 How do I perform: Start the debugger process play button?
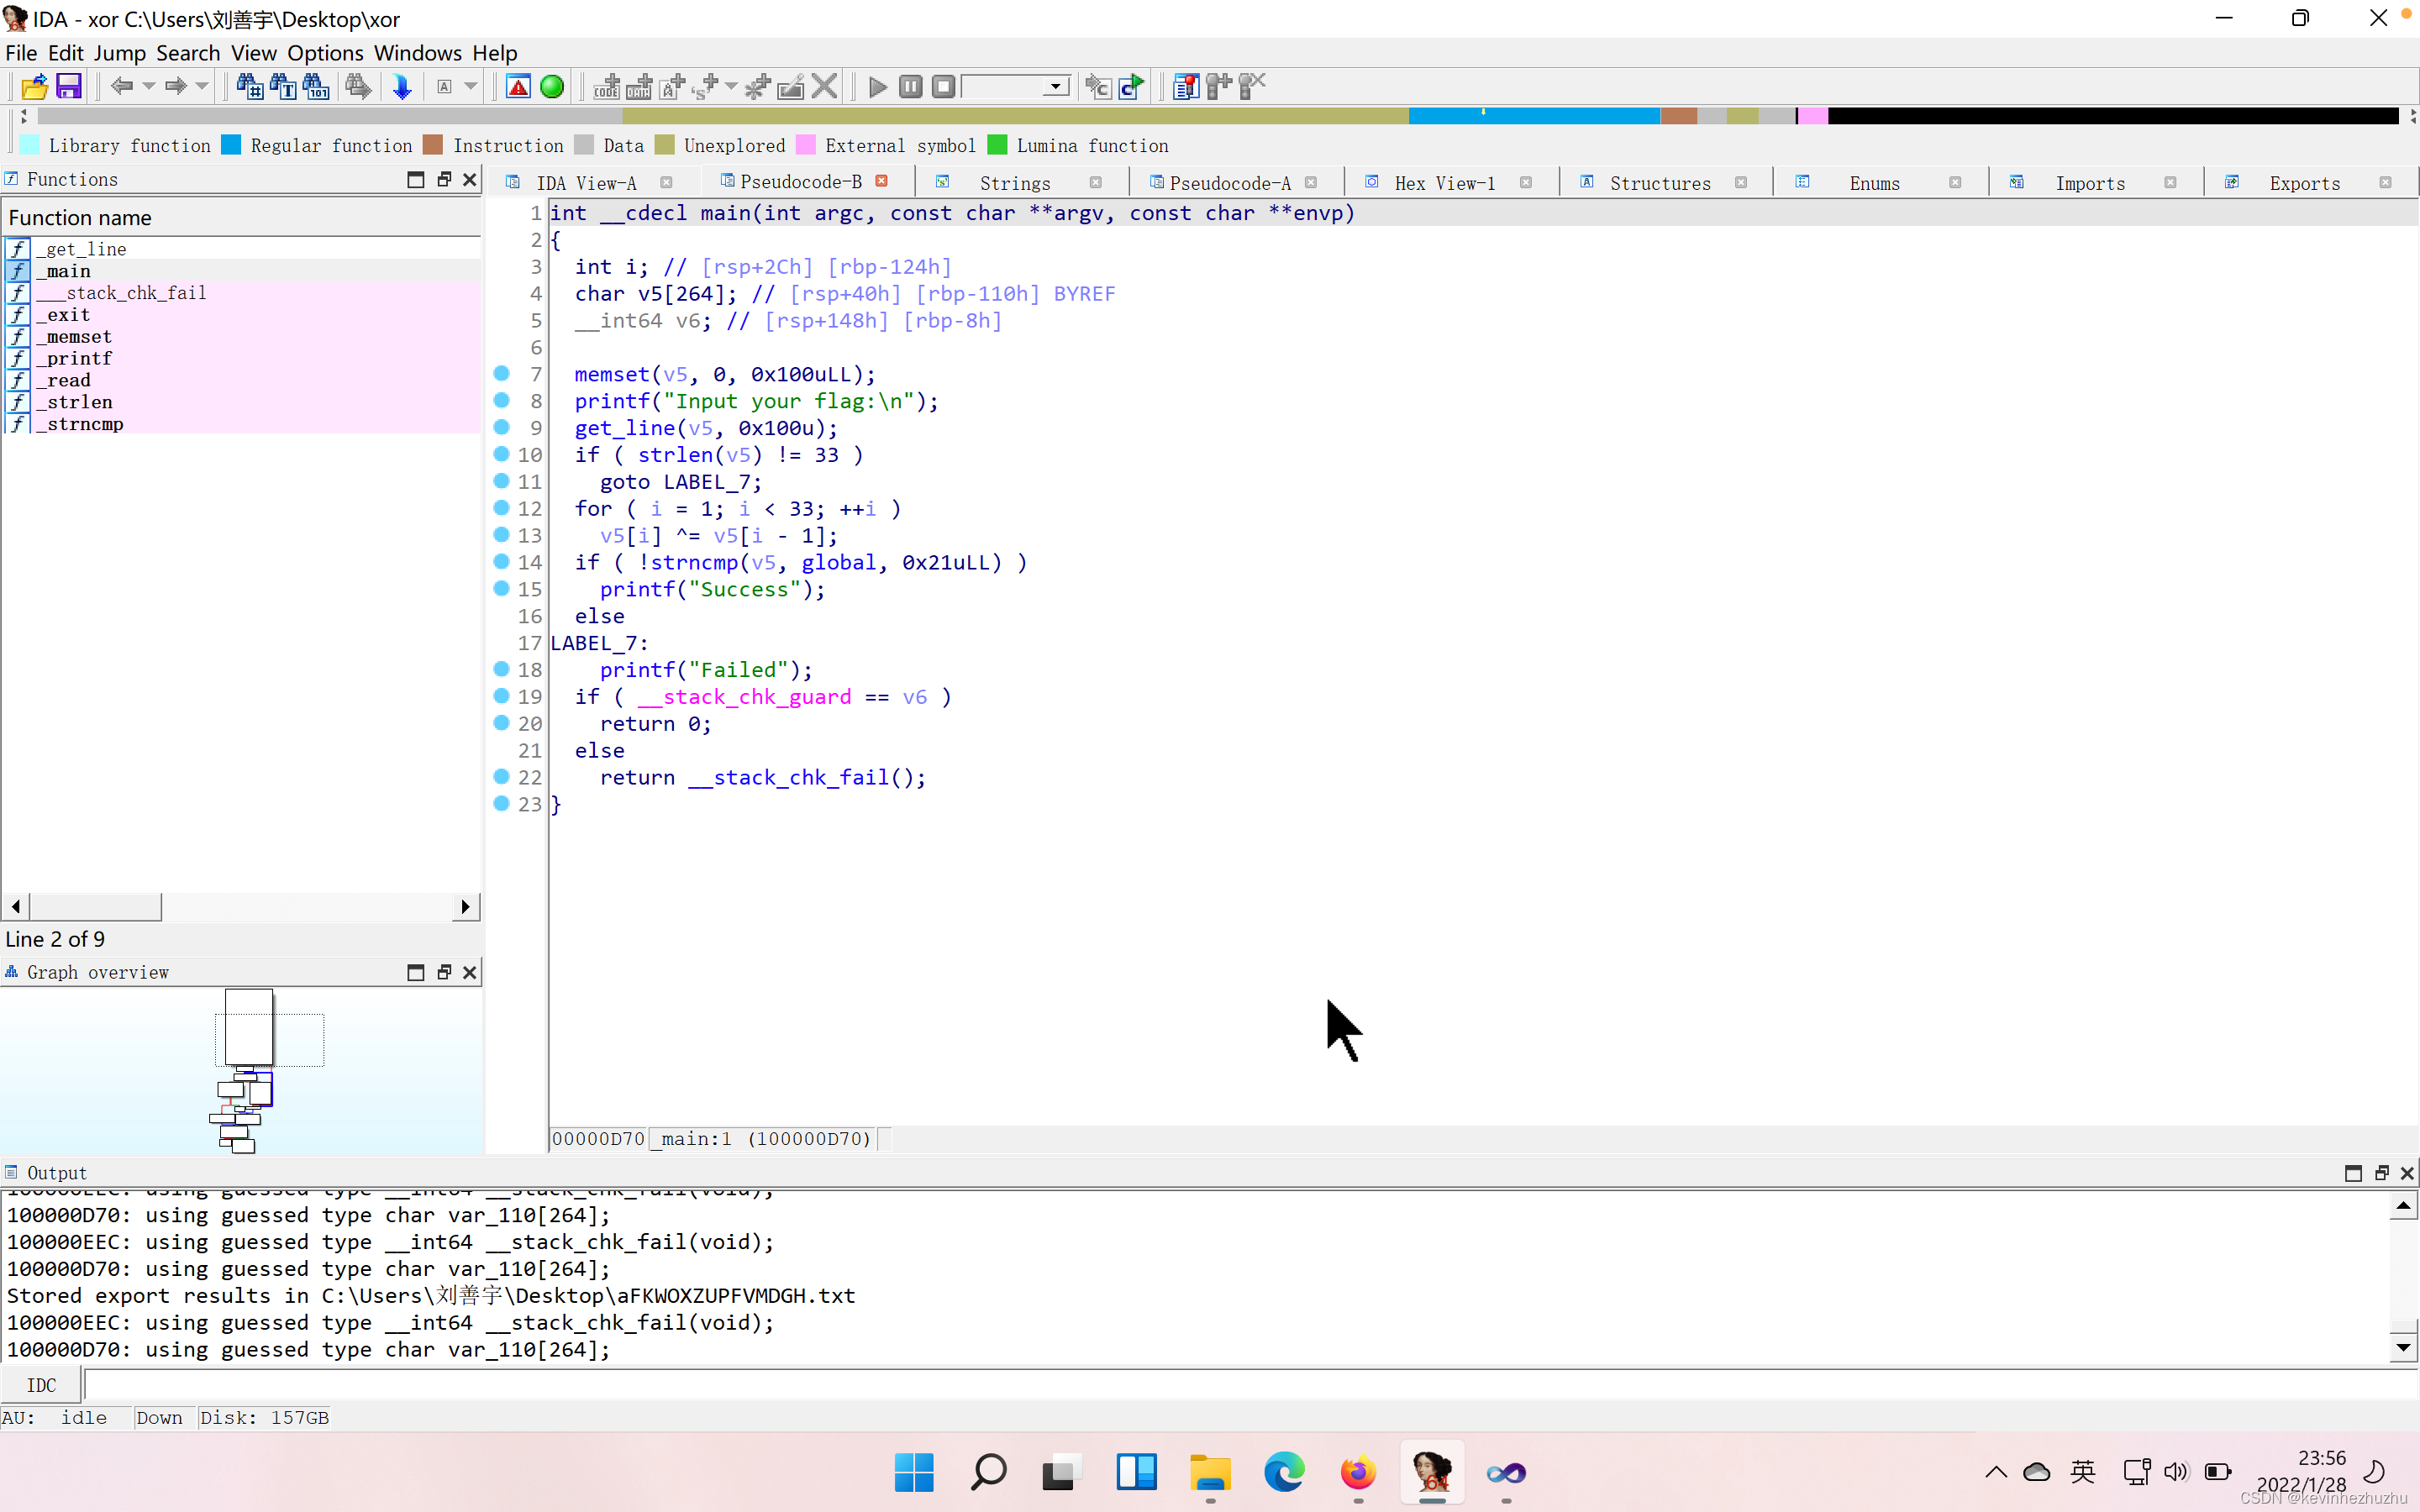[x=877, y=87]
